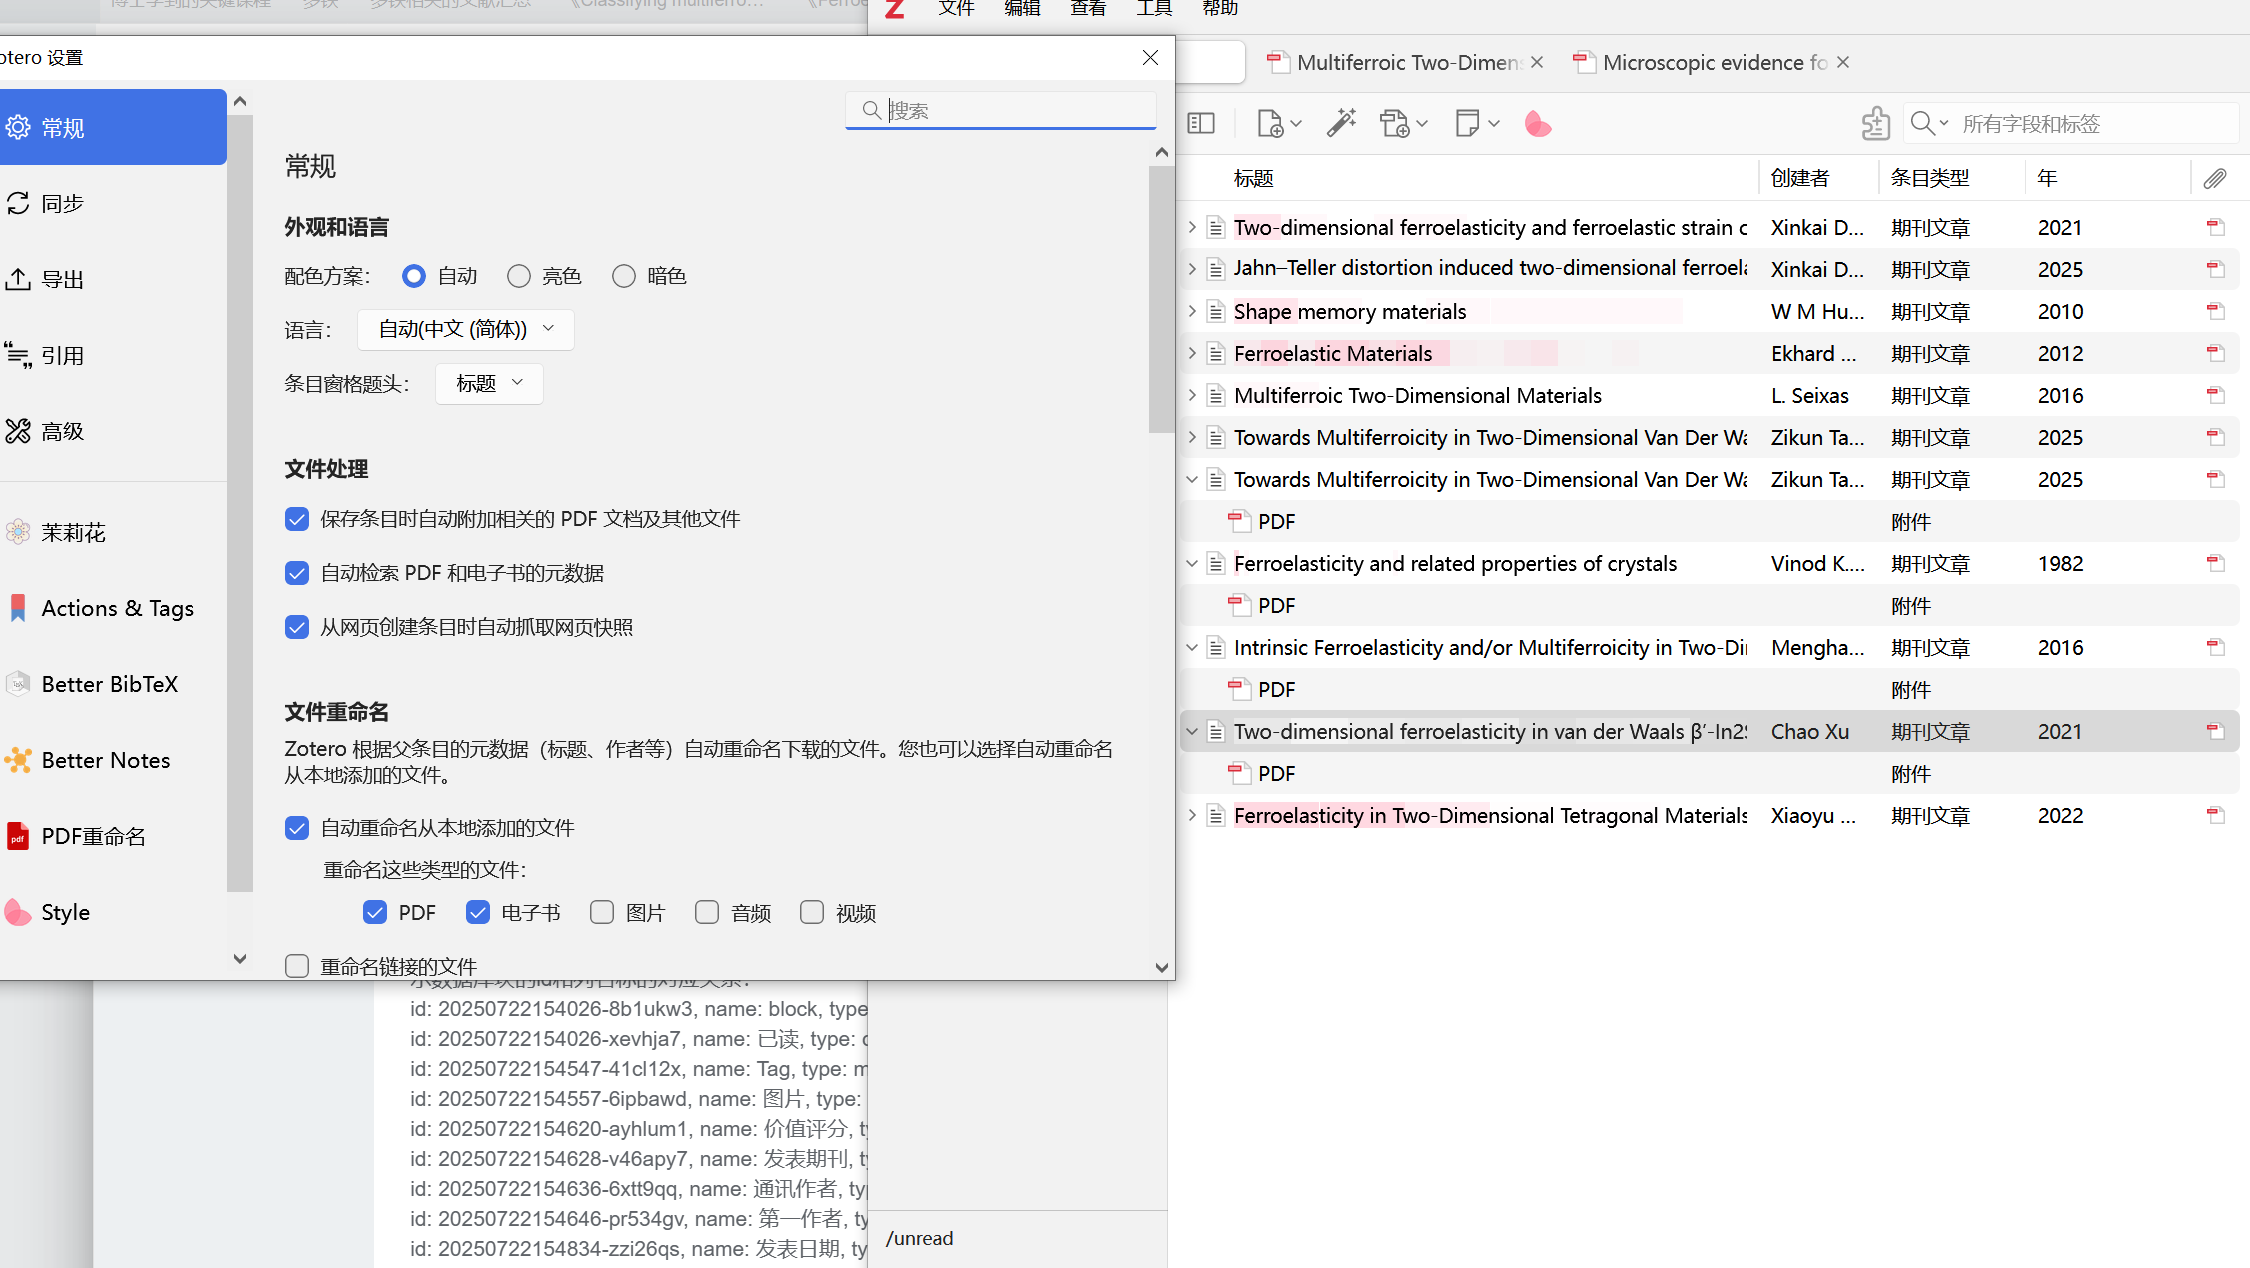Expand the Shape memory materials item
Viewport: 2250px width, 1268px height.
click(x=1192, y=311)
